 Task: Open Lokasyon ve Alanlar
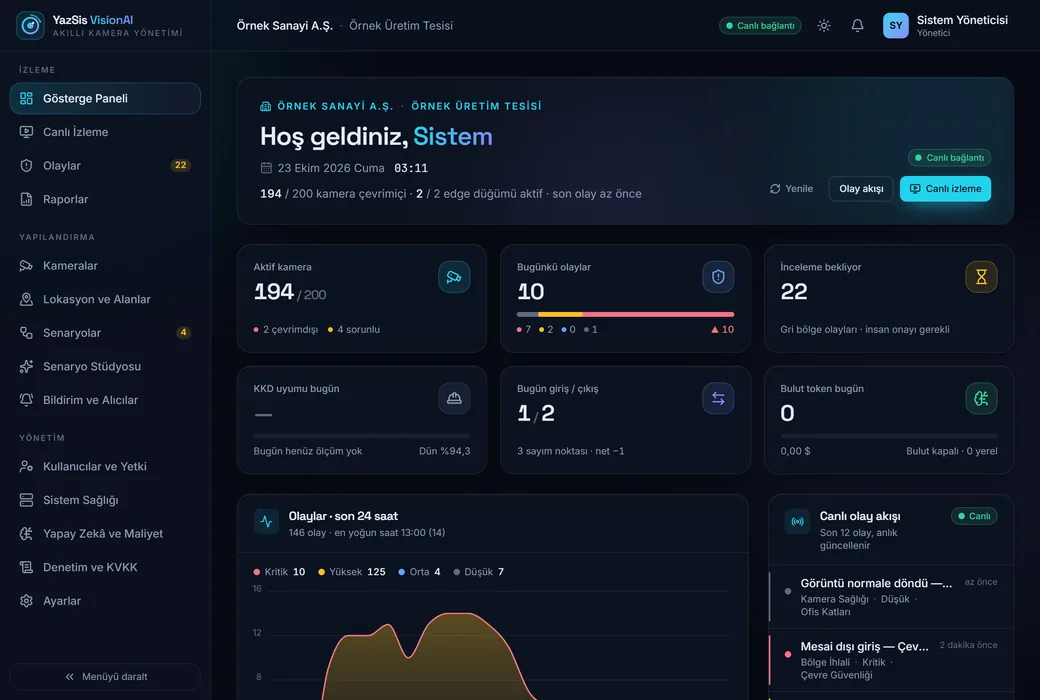coord(105,299)
